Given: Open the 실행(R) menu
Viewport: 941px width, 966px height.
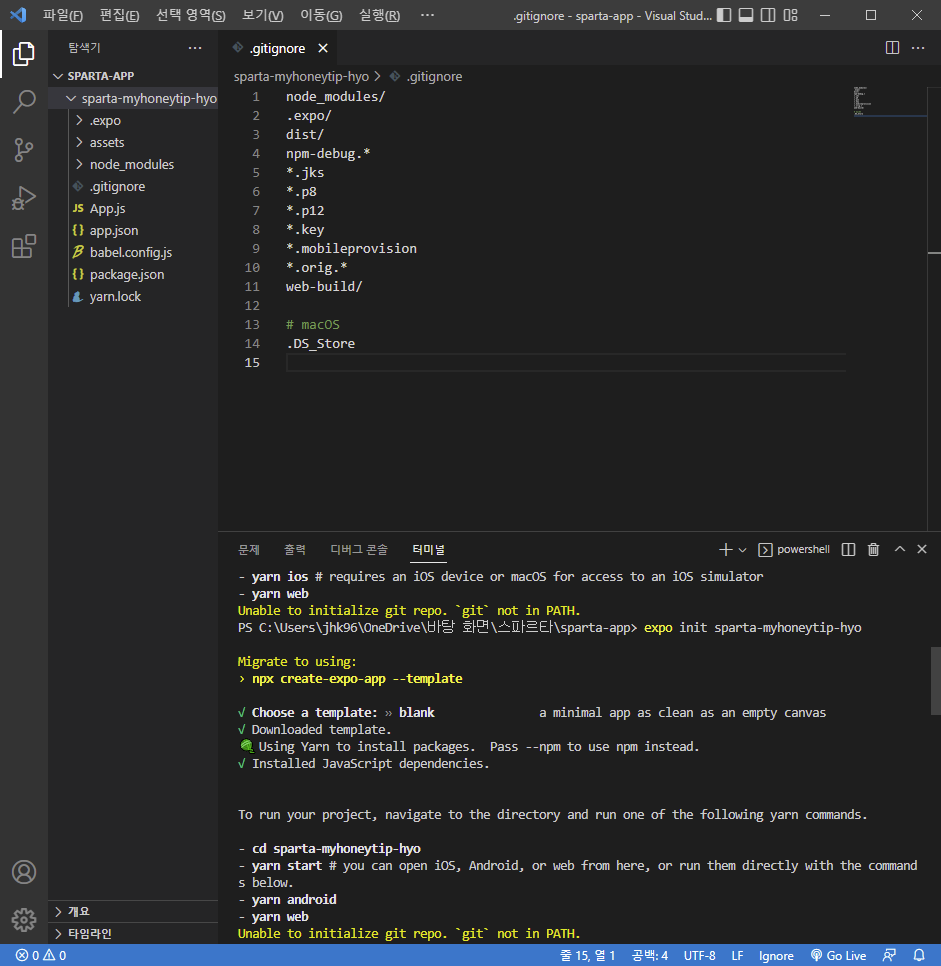Looking at the screenshot, I should pos(380,15).
